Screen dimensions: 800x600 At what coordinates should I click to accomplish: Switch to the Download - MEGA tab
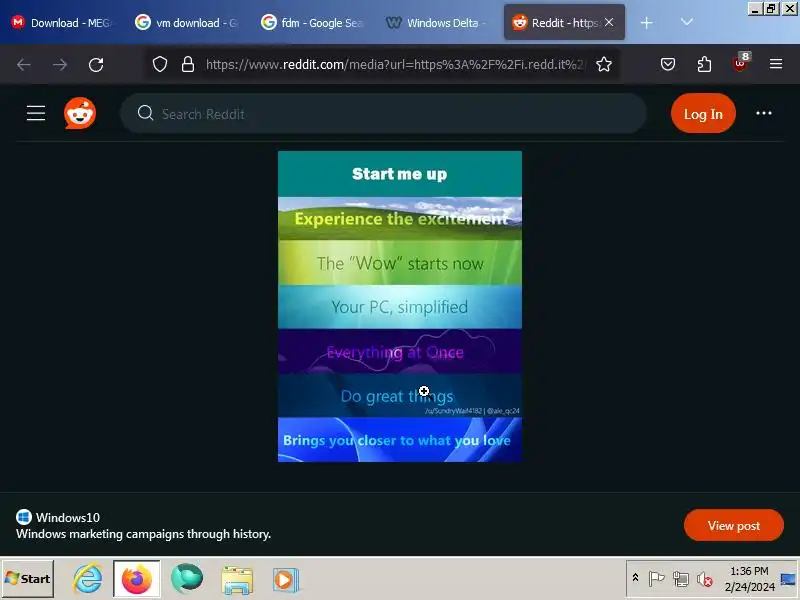pos(61,22)
